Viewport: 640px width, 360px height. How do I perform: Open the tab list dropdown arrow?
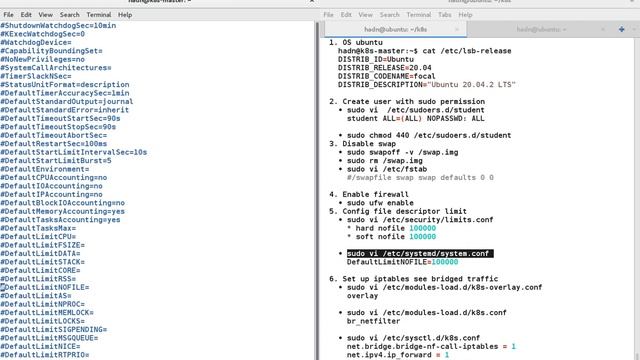(x=635, y=29)
